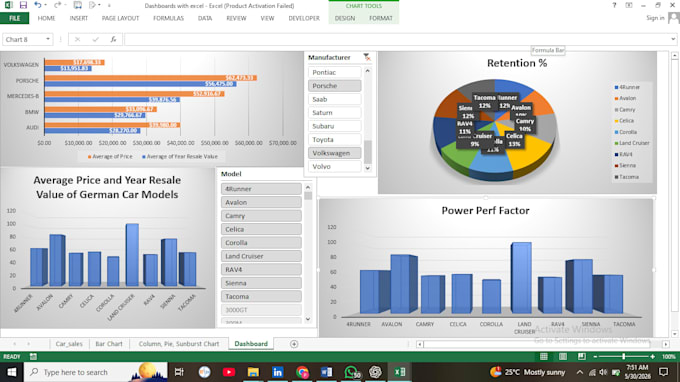Open the FORMULAS ribbon tab
This screenshot has height=382, width=680.
(x=168, y=18)
